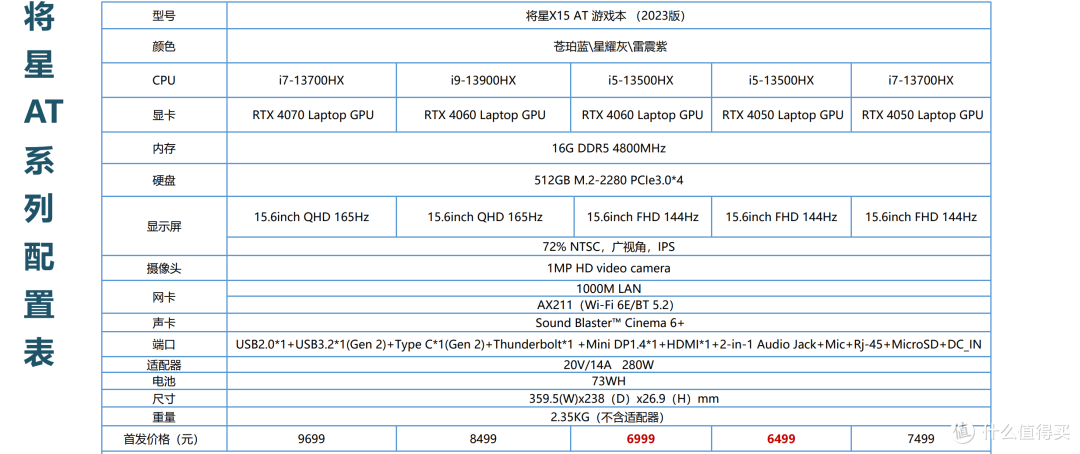Select the red 6499 price cell

click(781, 439)
